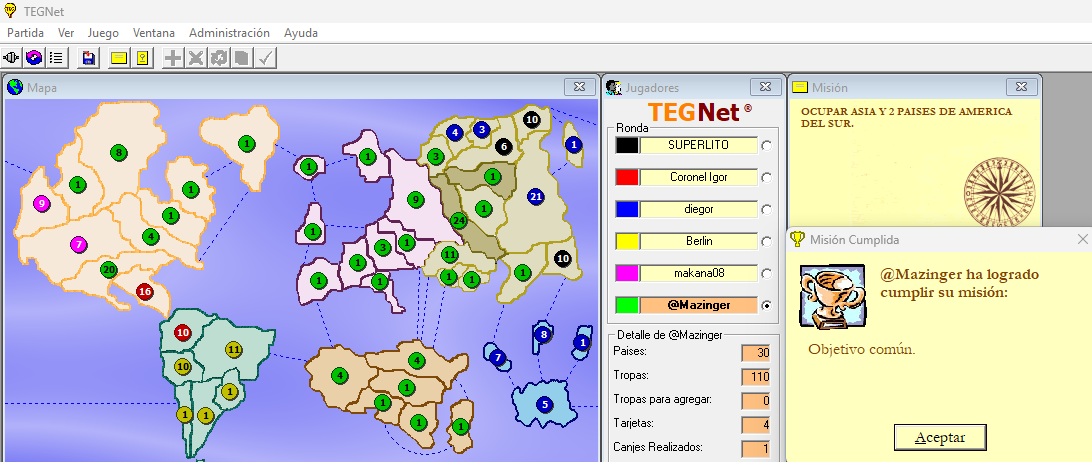
Task: Click the gray checkmark toolbar icon
Action: click(x=265, y=58)
